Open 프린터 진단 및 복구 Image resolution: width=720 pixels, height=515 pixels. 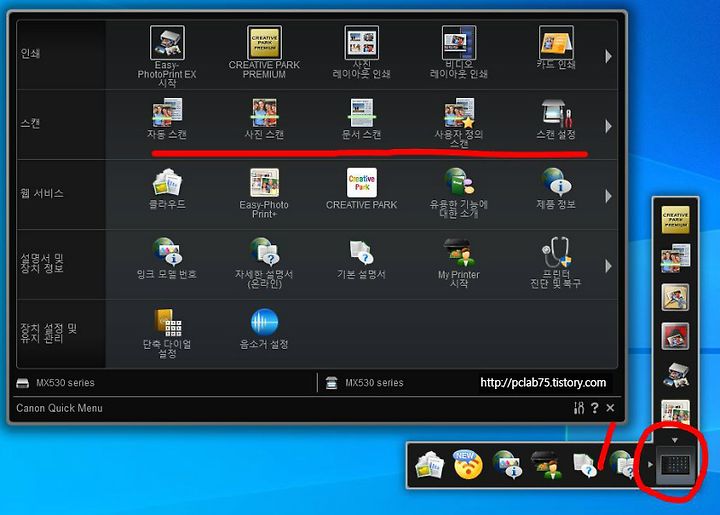coord(556,263)
